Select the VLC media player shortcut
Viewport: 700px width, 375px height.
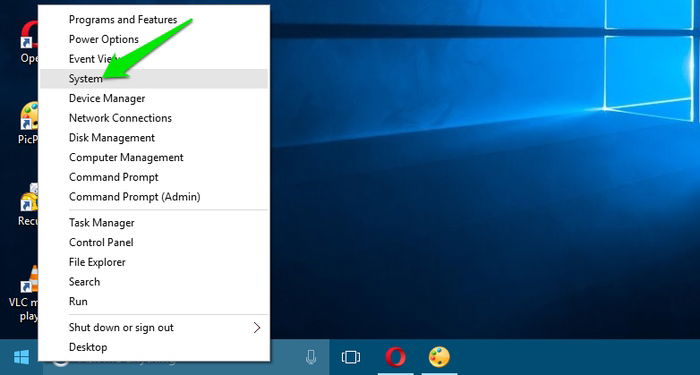coord(24,292)
